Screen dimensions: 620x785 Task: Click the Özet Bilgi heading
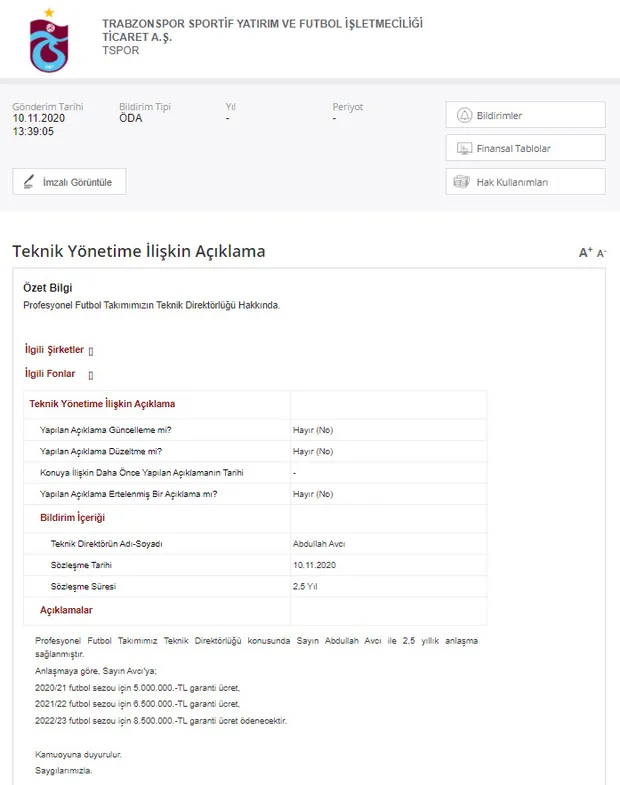tap(48, 288)
